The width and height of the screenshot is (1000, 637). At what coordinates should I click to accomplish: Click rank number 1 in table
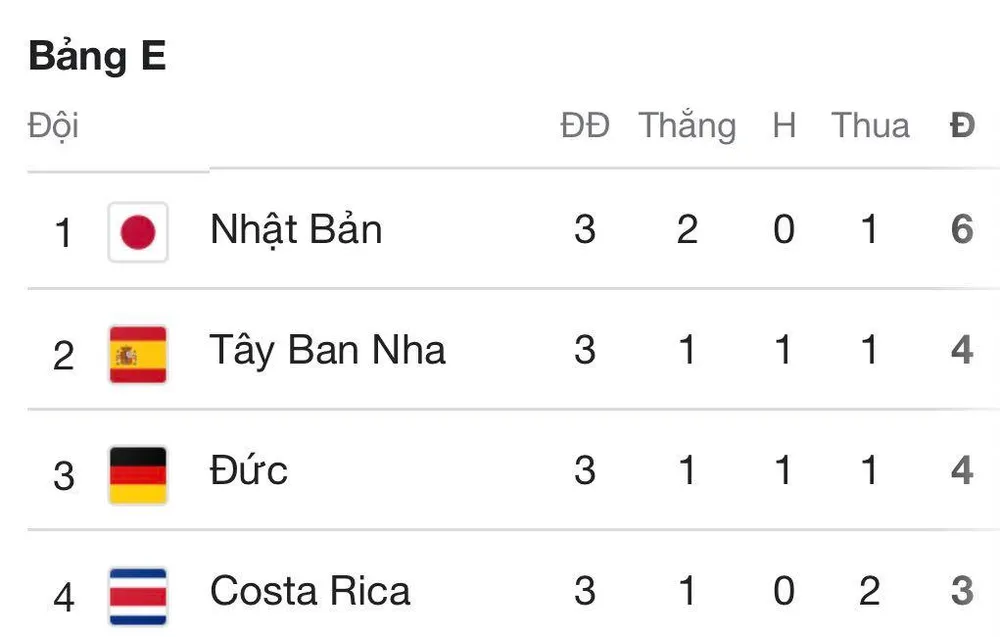[x=64, y=233]
